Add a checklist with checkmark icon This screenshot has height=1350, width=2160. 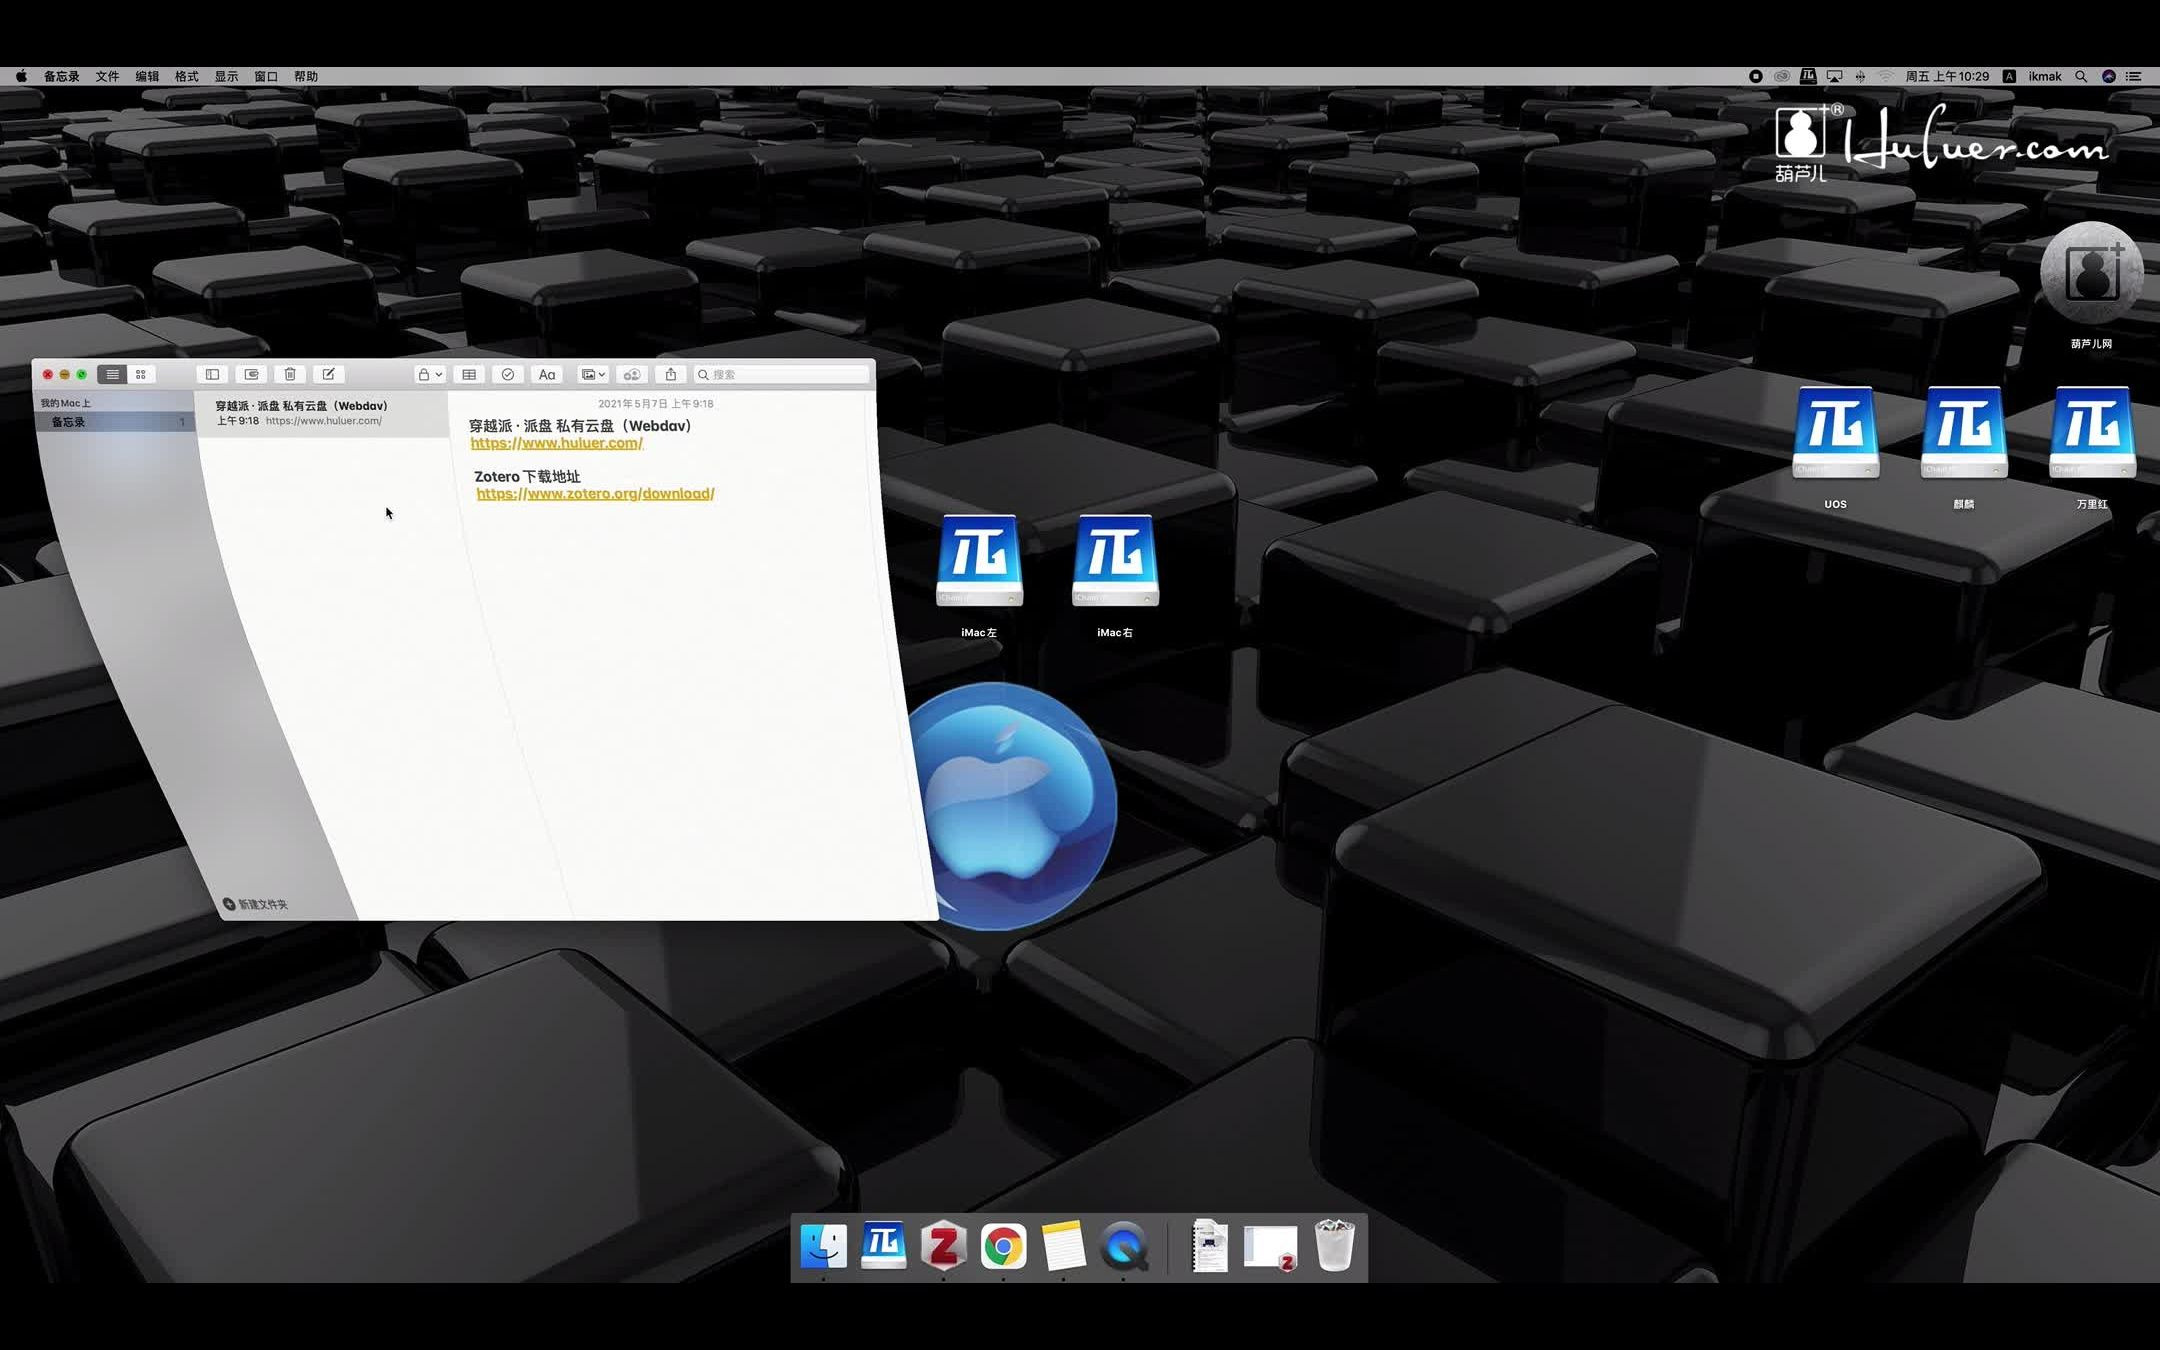coord(508,374)
